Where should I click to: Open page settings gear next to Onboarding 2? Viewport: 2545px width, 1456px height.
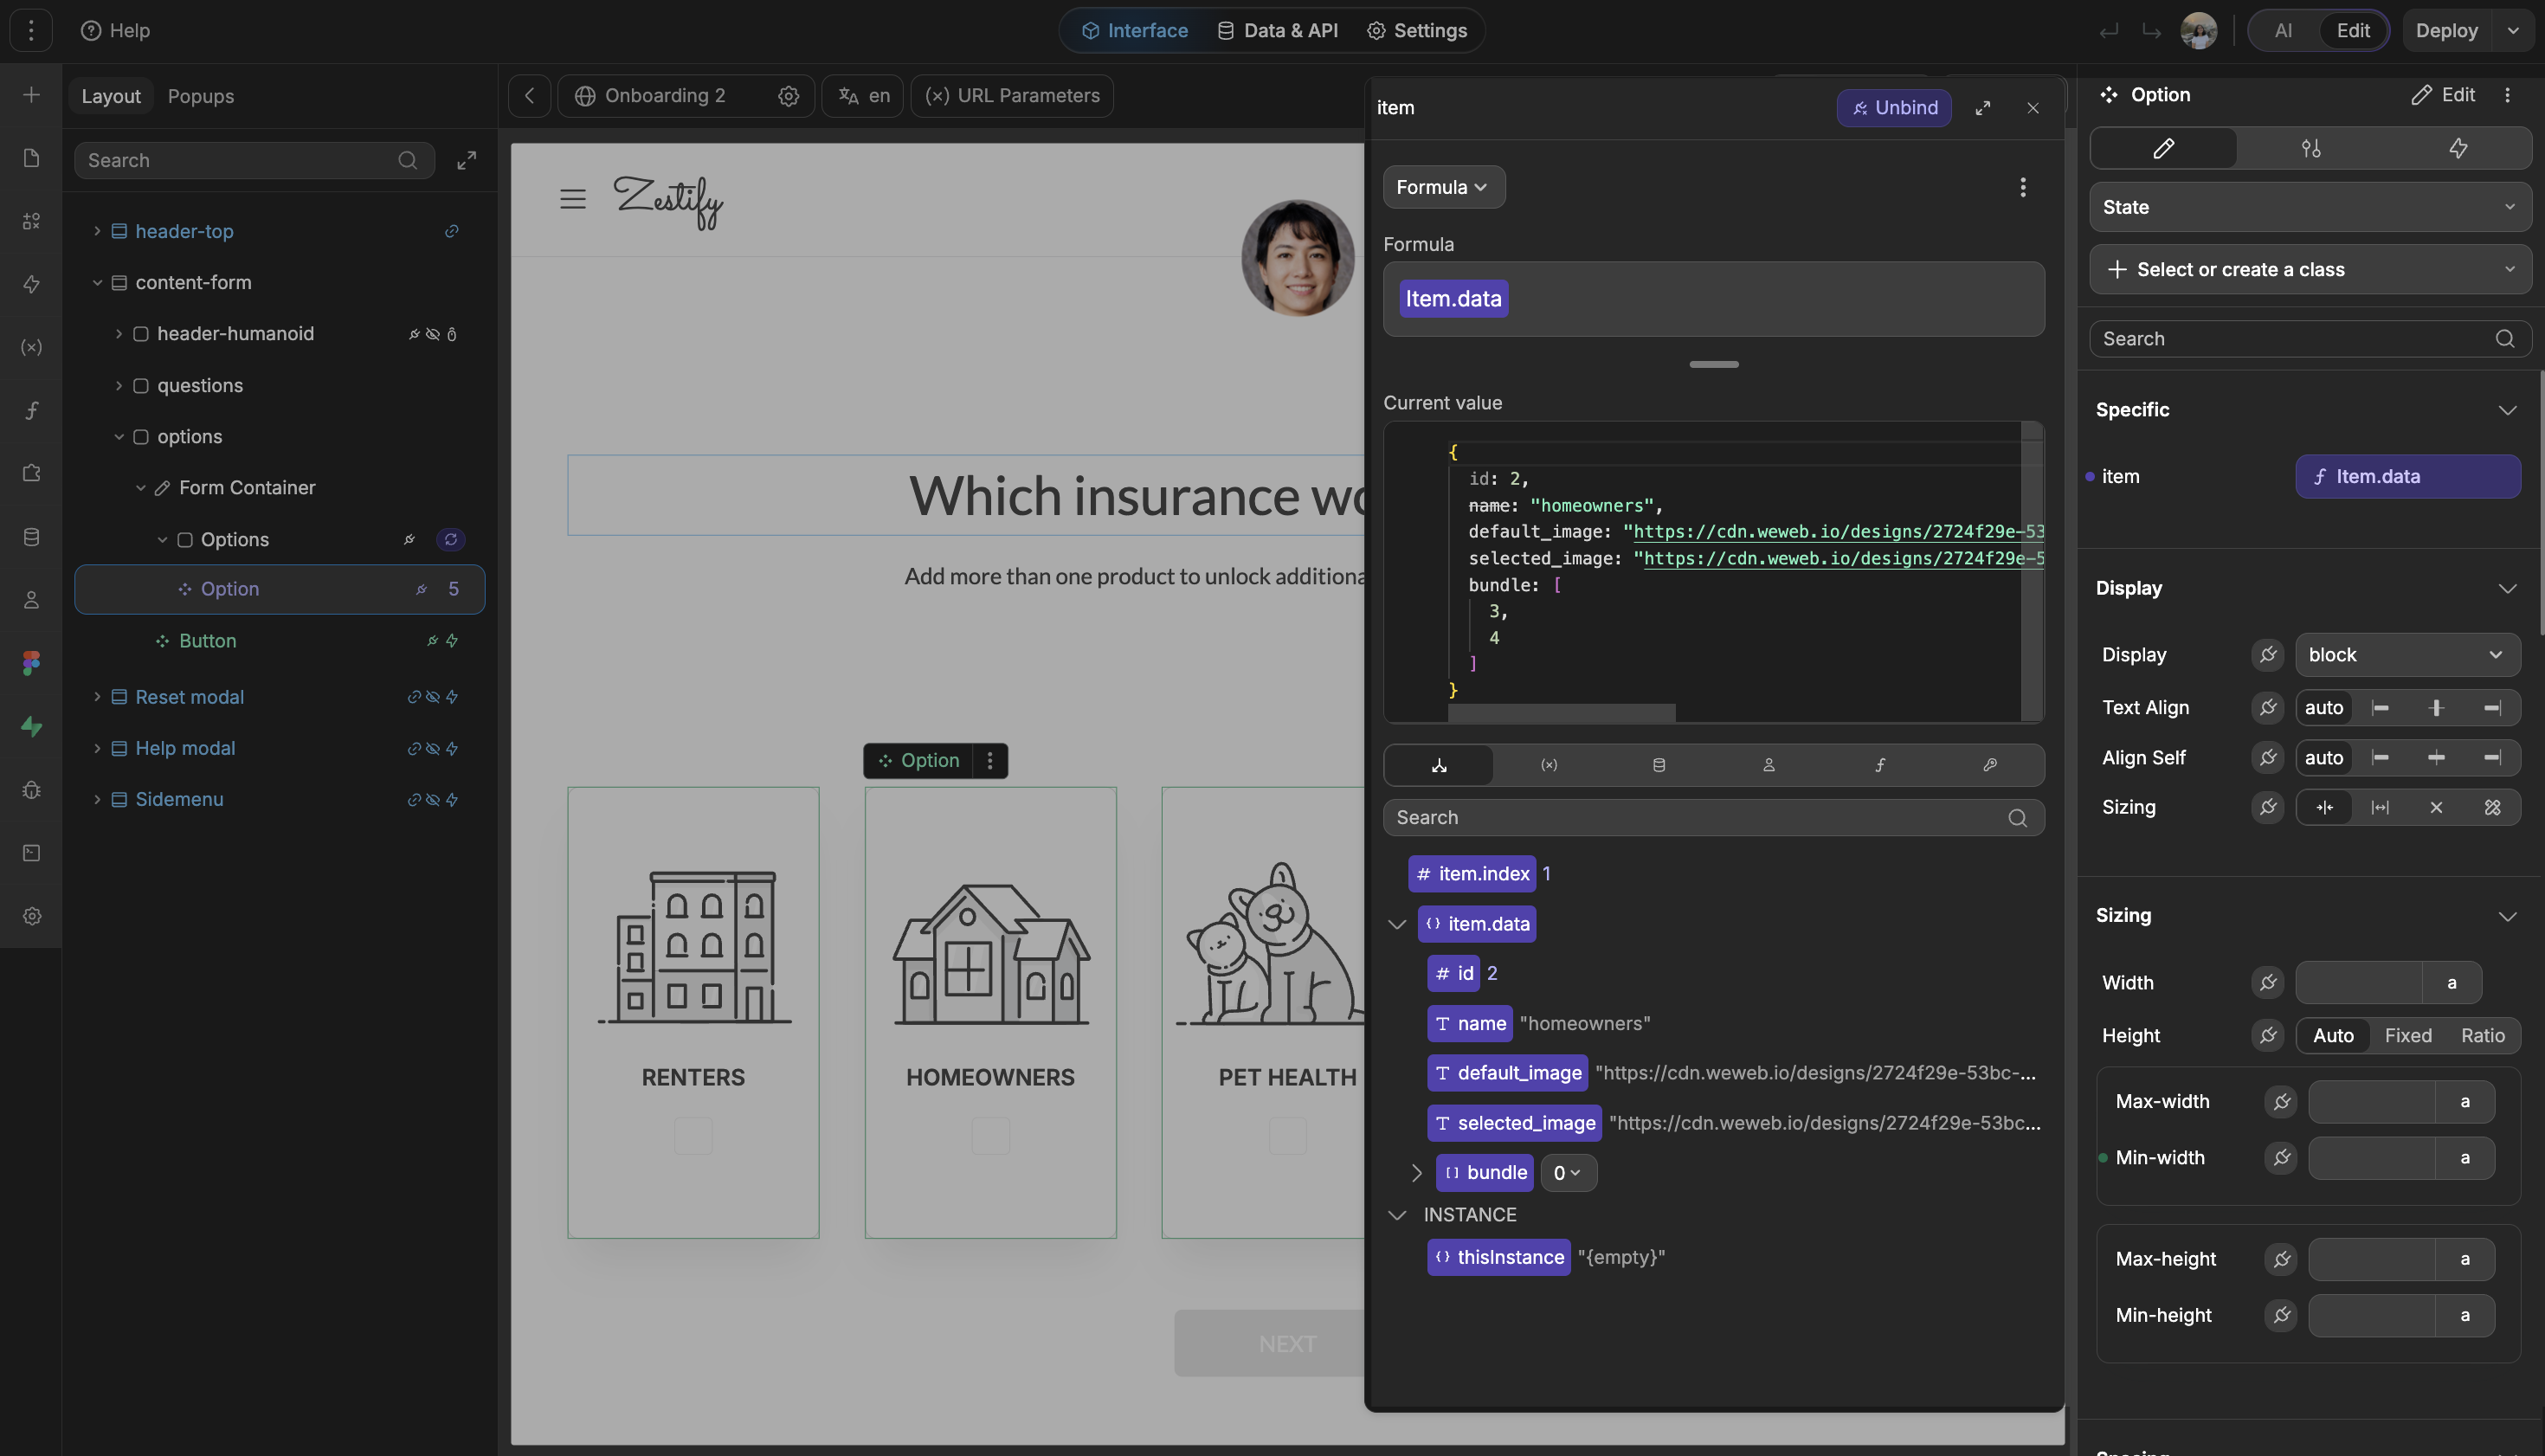tap(788, 96)
